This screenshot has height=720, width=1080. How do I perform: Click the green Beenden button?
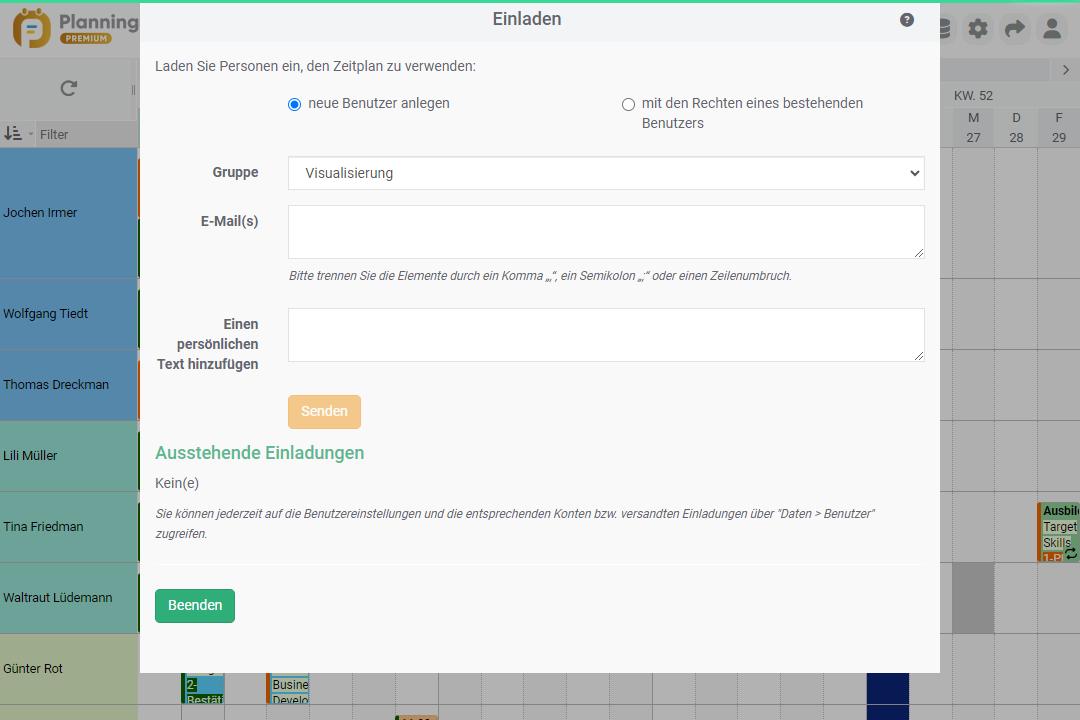click(x=195, y=606)
